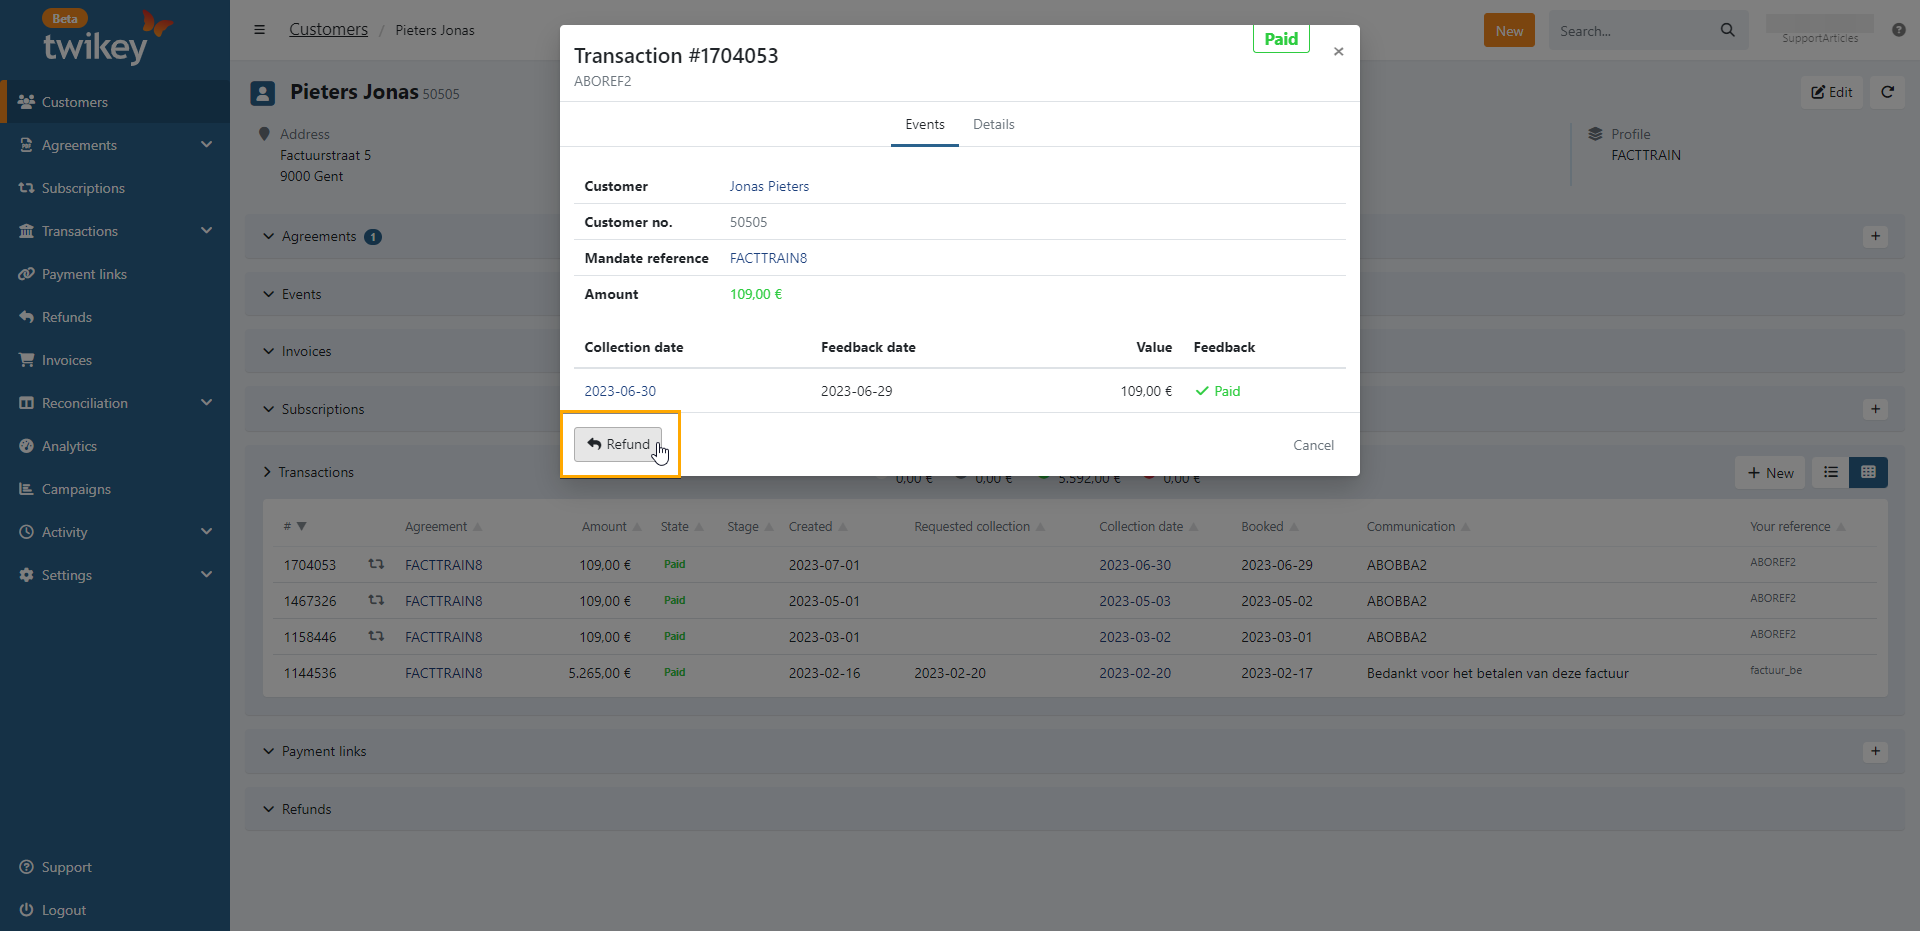Viewport: 1920px width, 931px height.
Task: Open the help question mark icon
Action: coord(1898,30)
